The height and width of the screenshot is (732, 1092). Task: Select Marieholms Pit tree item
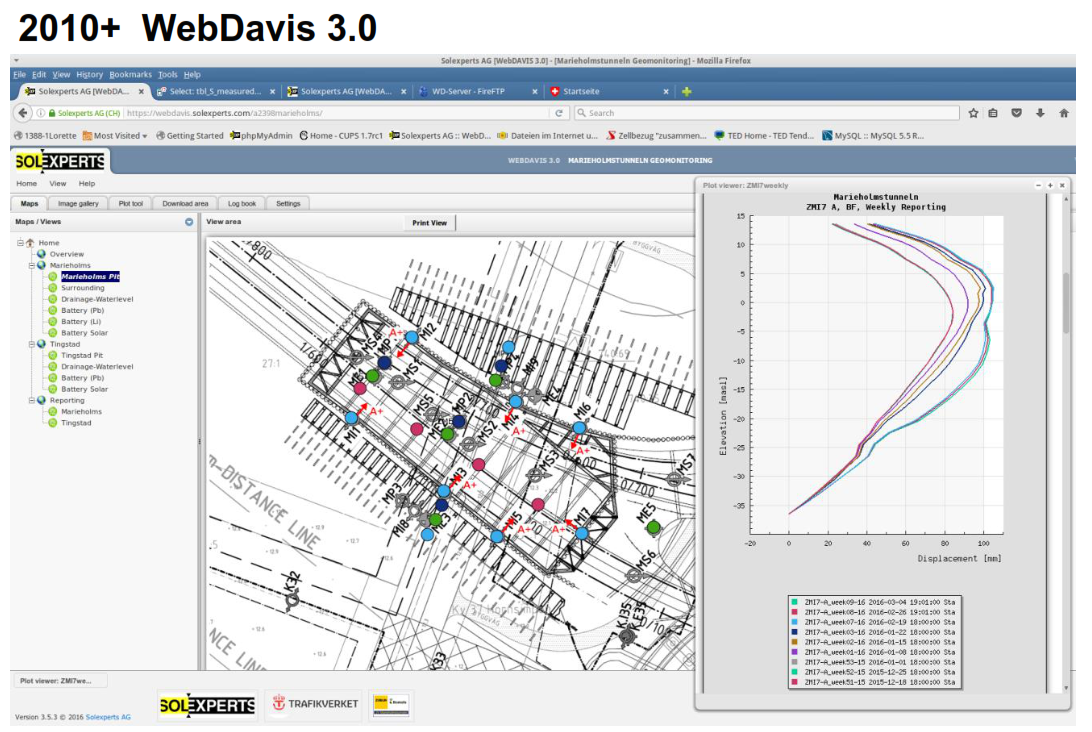(x=90, y=277)
